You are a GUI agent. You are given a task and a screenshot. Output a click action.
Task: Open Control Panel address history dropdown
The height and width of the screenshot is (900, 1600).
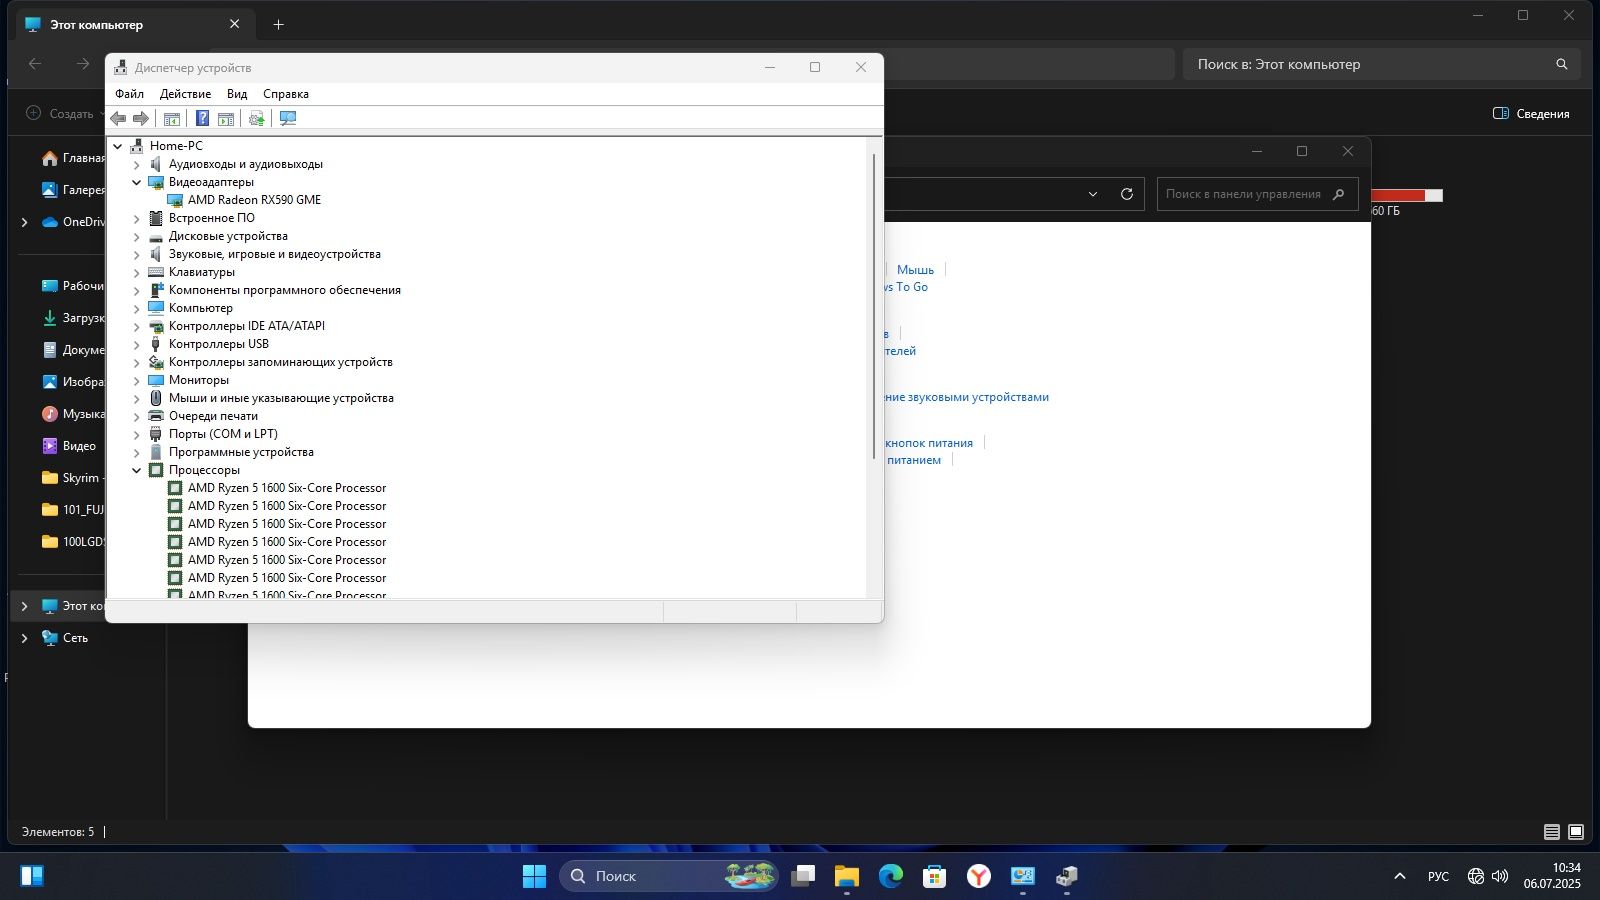pyautogui.click(x=1093, y=194)
